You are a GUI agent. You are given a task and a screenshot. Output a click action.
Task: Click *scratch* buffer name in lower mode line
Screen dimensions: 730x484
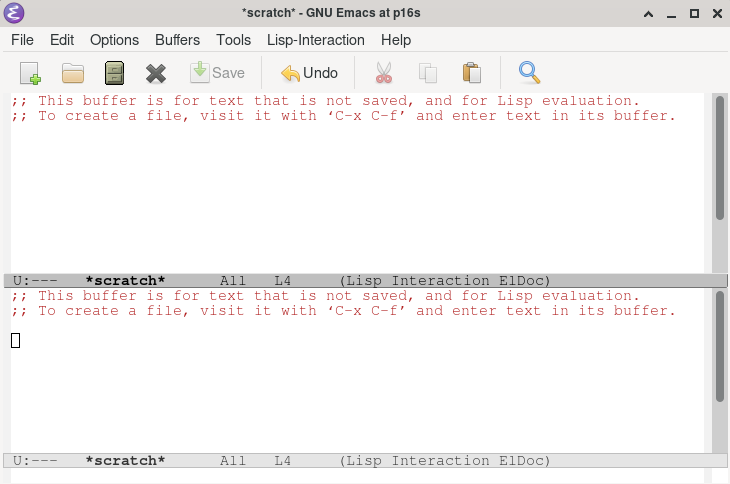pos(125,461)
